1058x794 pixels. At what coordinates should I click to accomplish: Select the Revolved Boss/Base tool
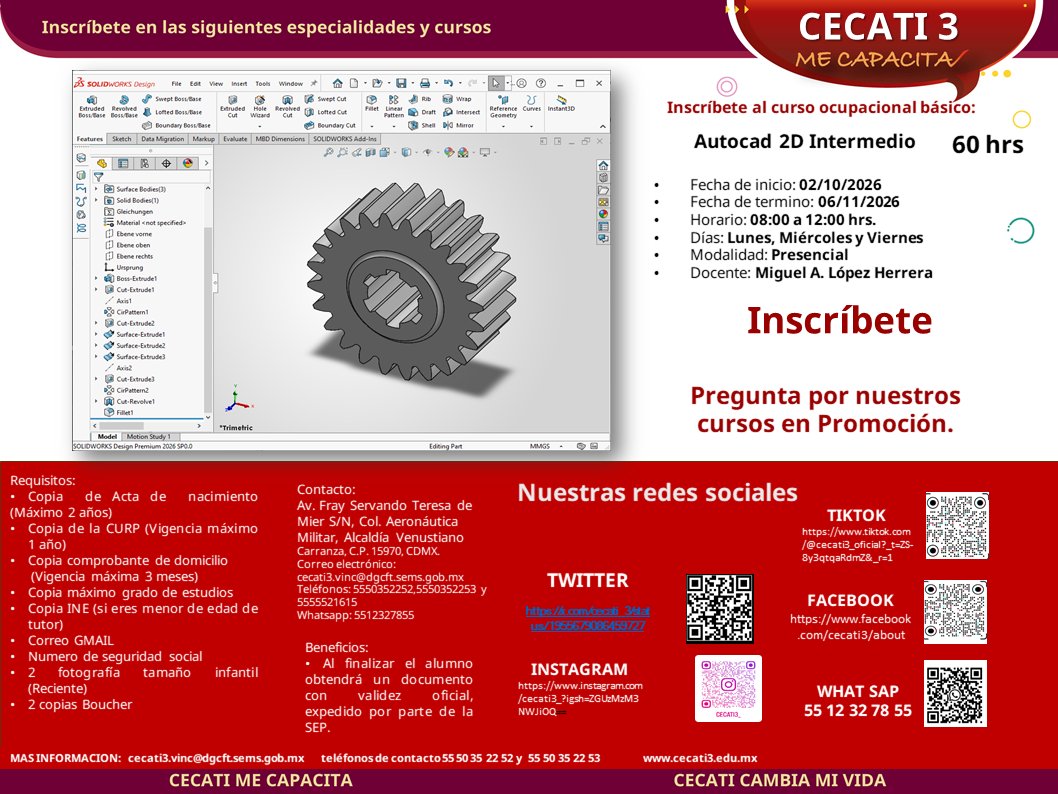[x=124, y=107]
